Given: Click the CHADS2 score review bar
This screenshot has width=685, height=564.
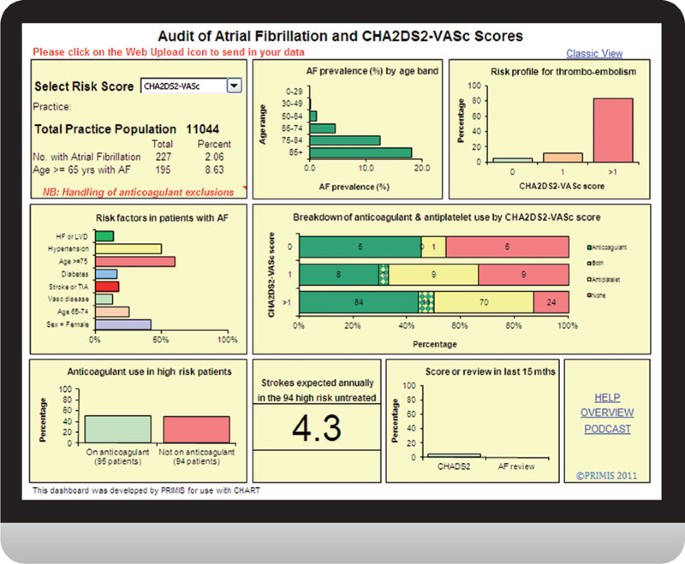Looking at the screenshot, I should click(452, 455).
